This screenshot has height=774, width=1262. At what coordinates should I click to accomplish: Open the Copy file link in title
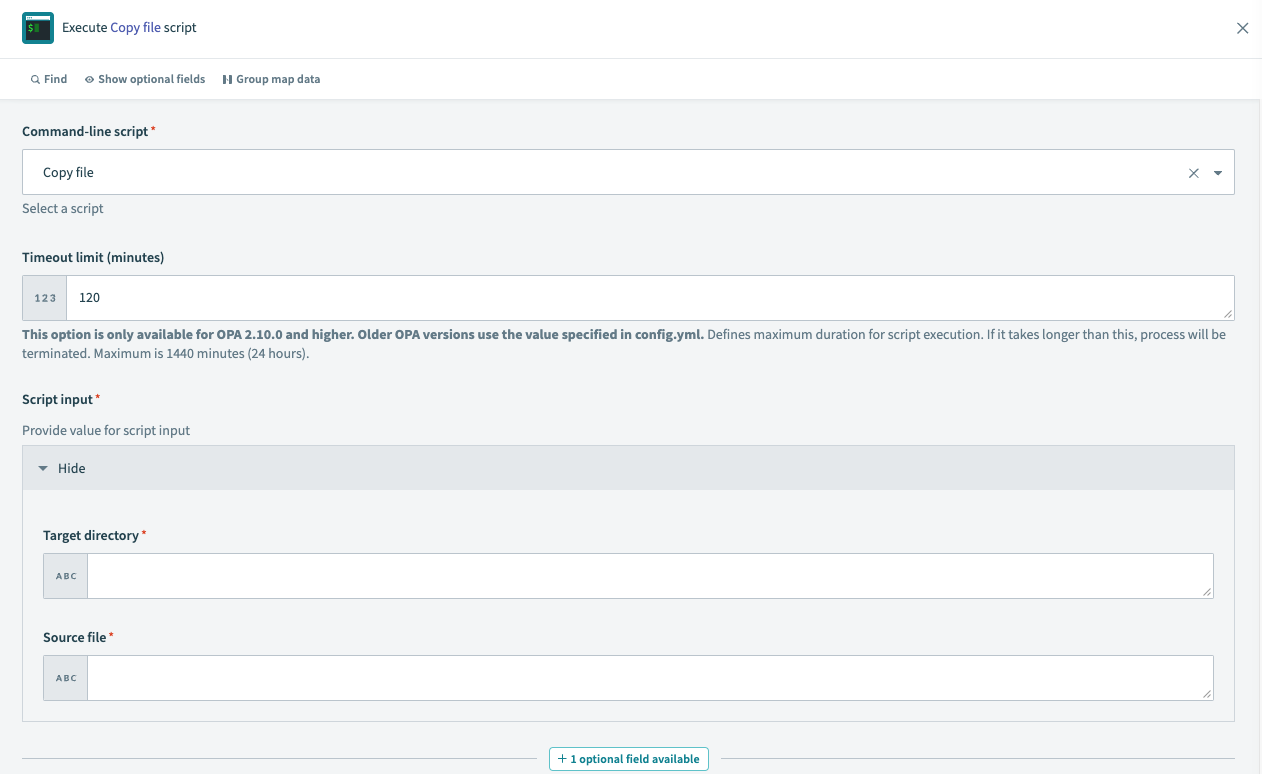[x=135, y=28]
